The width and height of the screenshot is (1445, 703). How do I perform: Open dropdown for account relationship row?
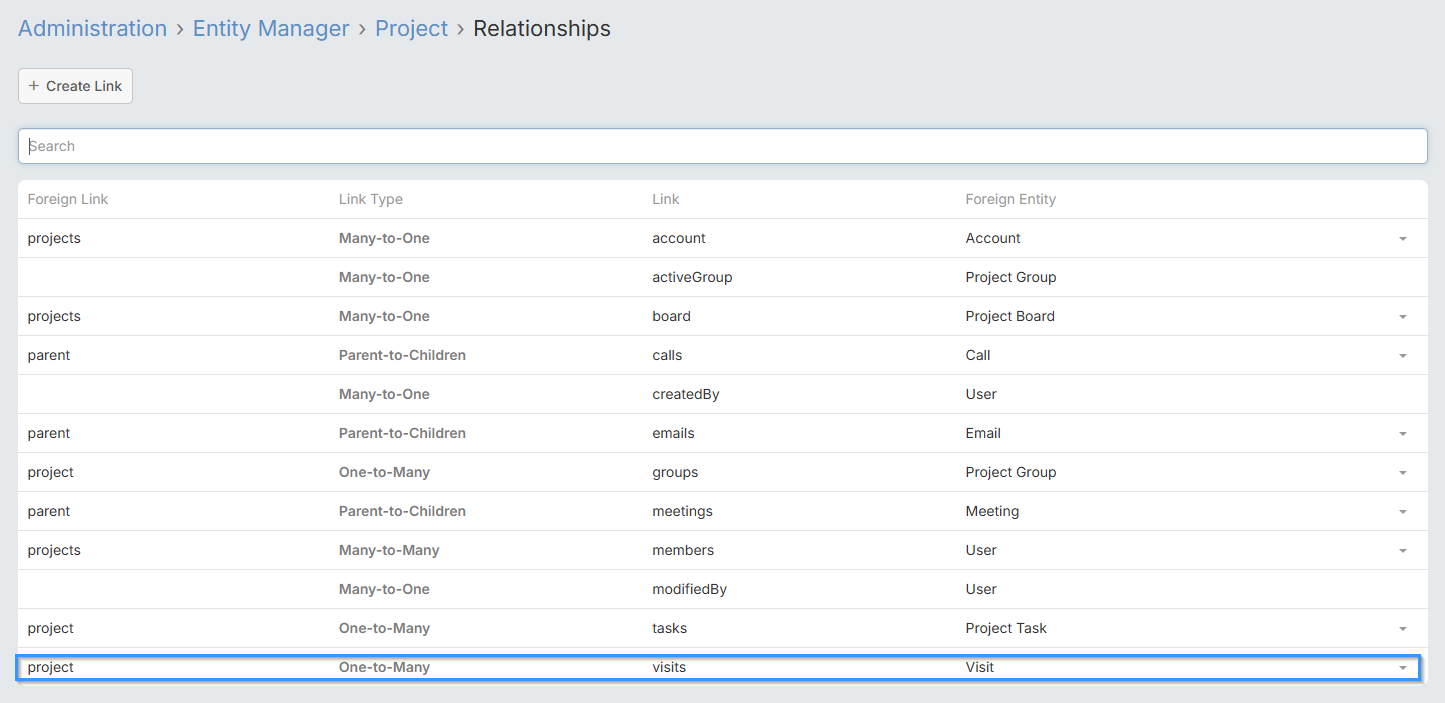click(1402, 239)
